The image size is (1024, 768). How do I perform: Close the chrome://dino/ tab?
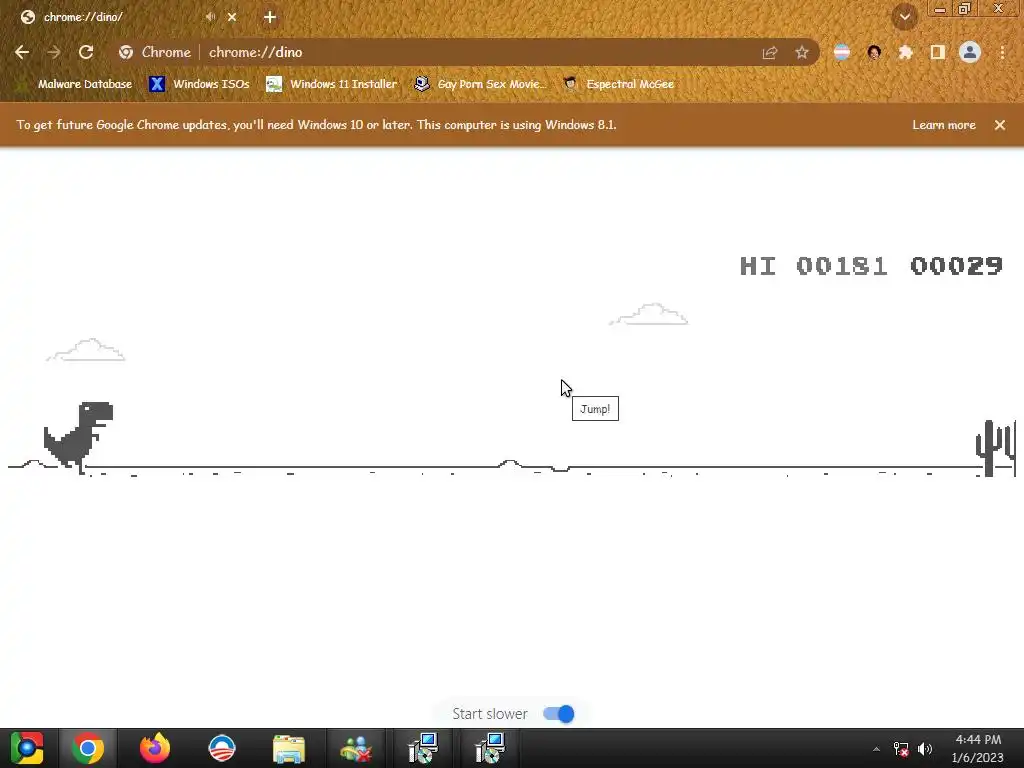[x=232, y=17]
